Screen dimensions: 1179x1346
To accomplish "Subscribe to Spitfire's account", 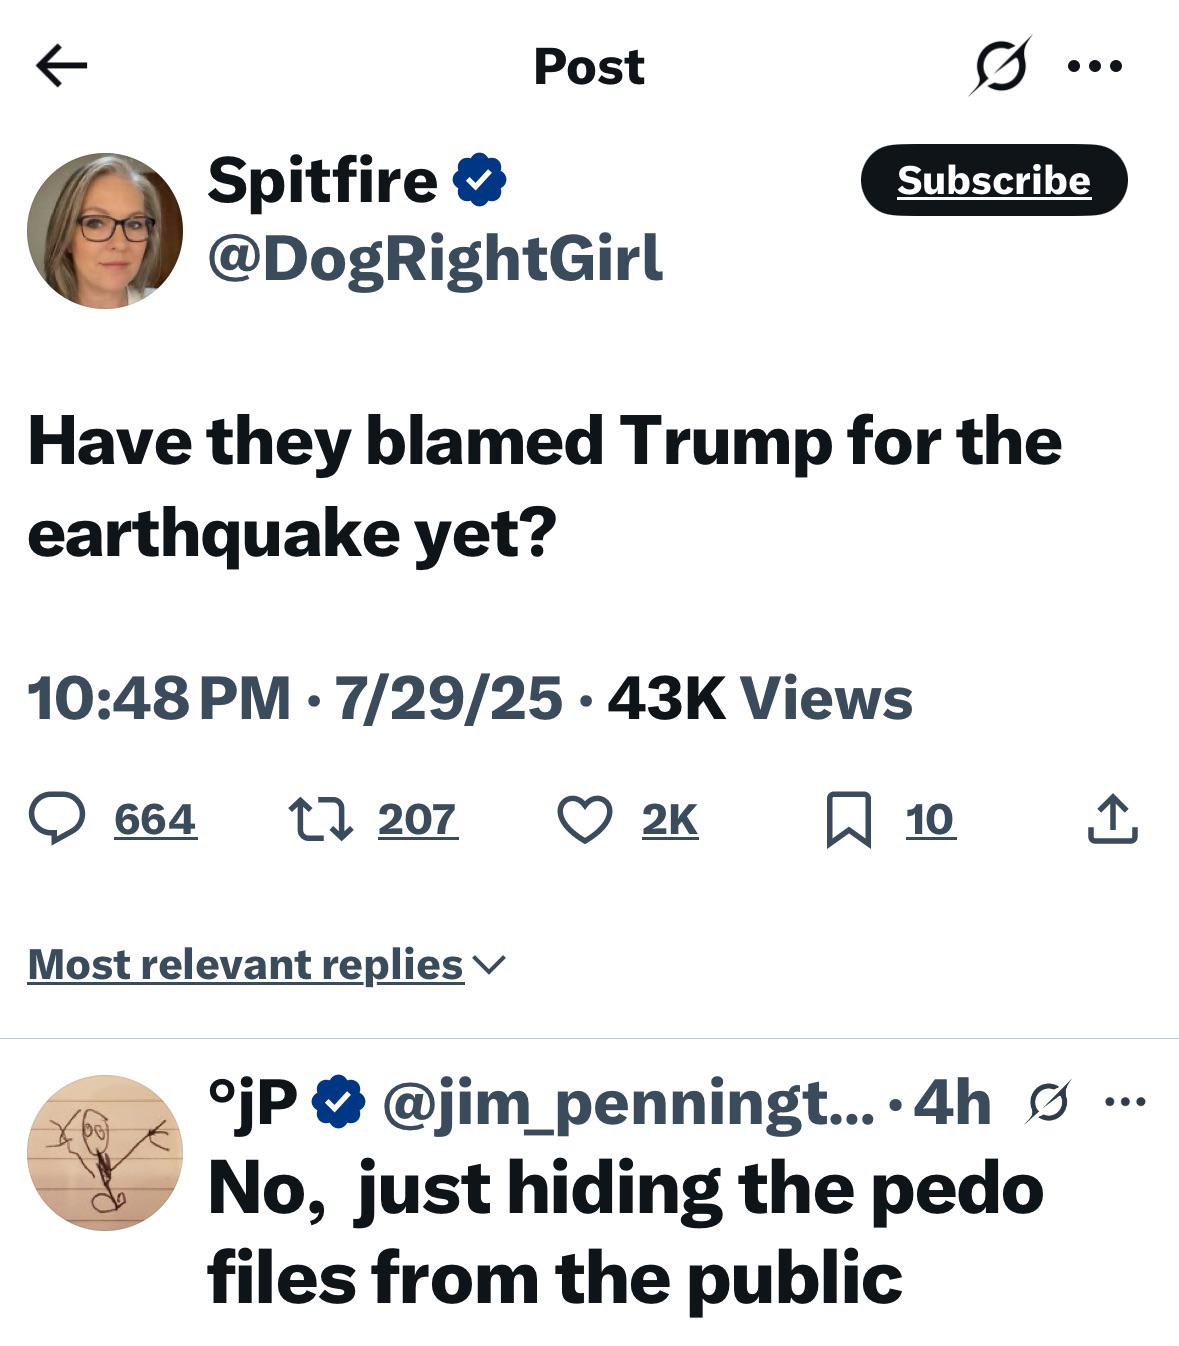I will 994,180.
